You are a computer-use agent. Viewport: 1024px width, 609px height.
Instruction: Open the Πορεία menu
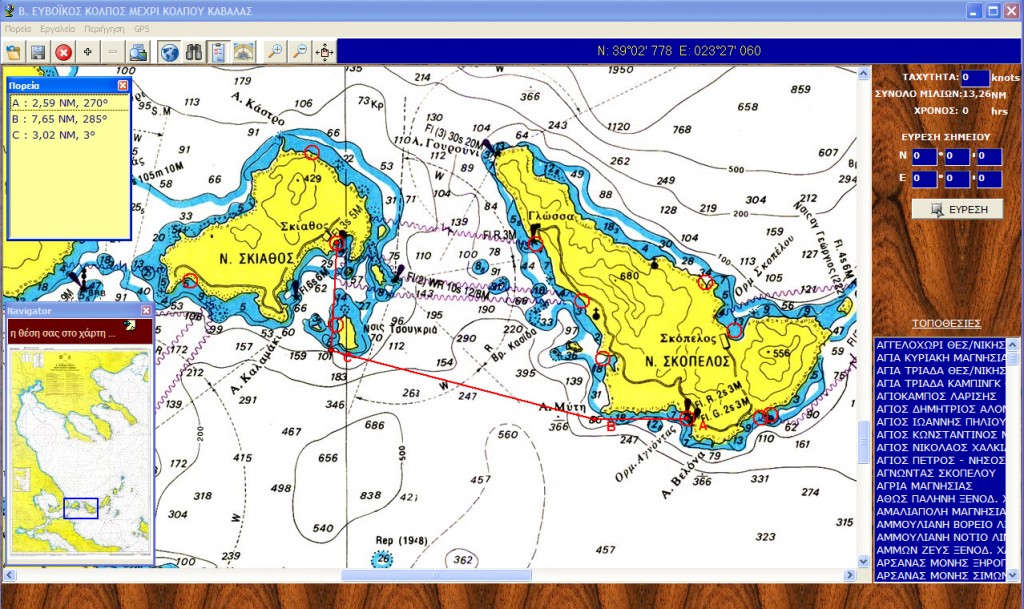pos(18,29)
